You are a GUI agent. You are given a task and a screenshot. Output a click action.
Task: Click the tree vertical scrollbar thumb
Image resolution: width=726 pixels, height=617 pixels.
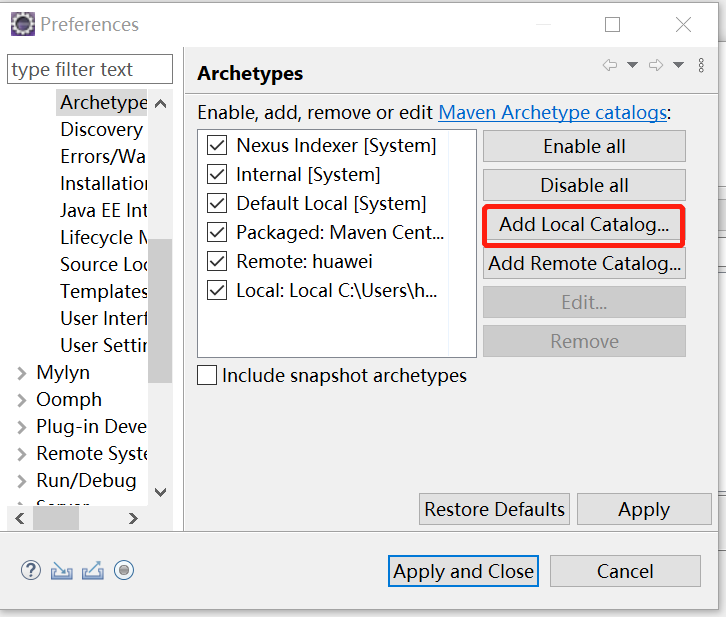pos(160,311)
